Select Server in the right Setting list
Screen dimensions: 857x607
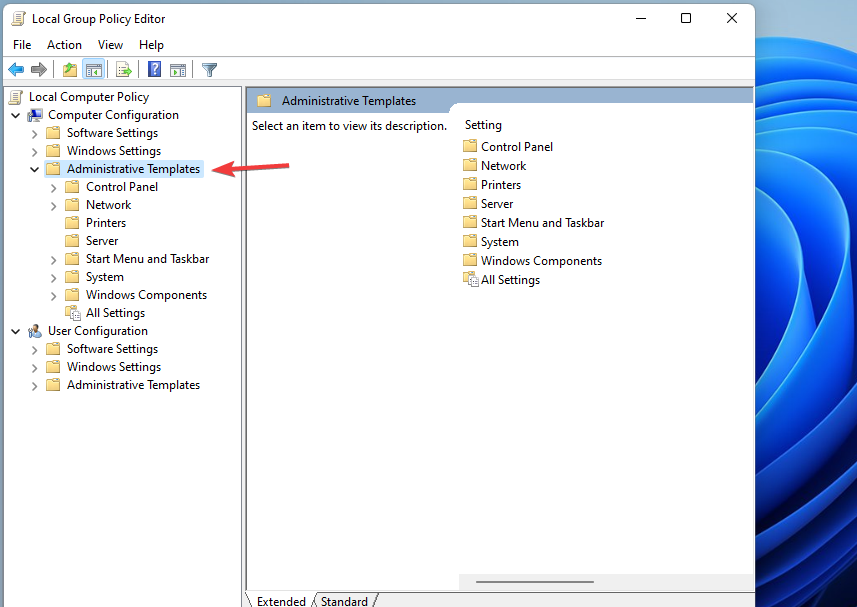tap(497, 204)
